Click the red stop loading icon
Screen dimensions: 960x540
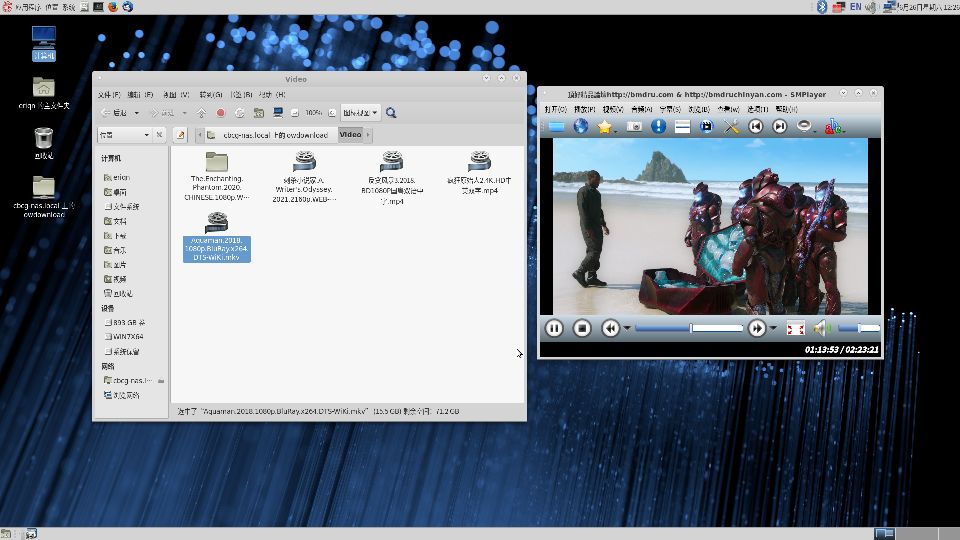pyautogui.click(x=220, y=113)
